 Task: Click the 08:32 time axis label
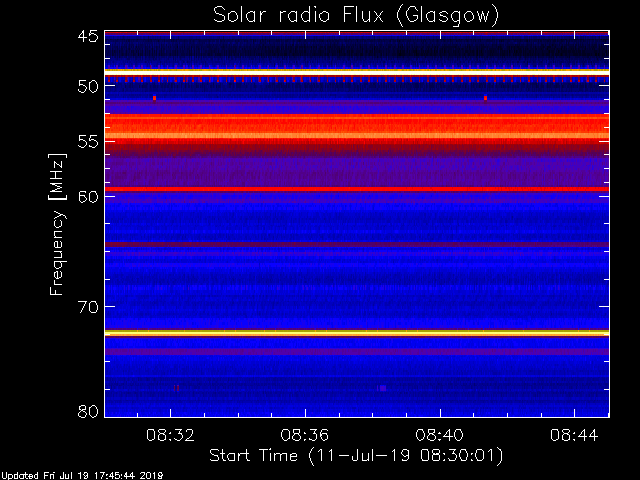coord(170,436)
